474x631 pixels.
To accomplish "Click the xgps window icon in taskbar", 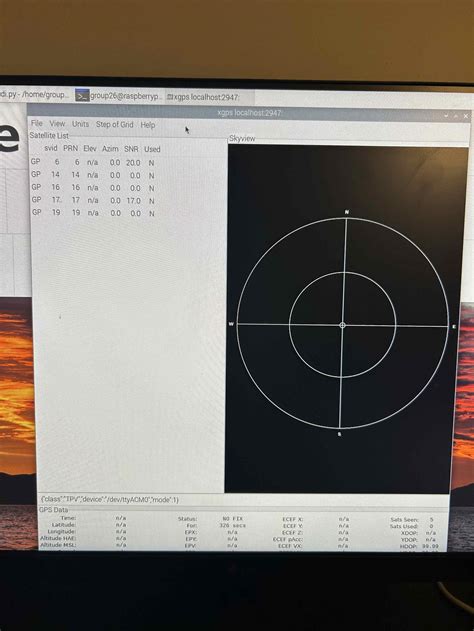I will coord(170,97).
